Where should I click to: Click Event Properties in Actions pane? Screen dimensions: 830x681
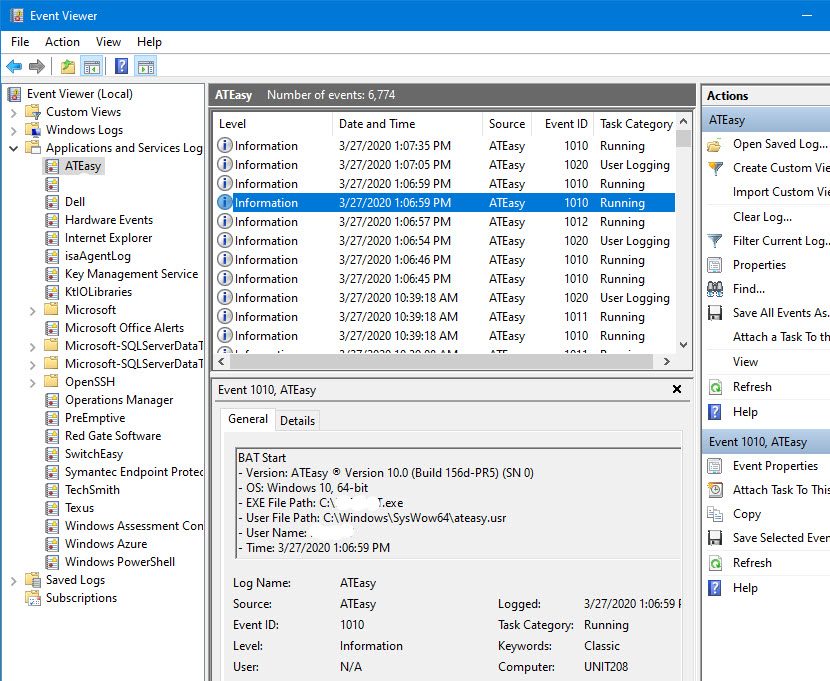coord(775,466)
